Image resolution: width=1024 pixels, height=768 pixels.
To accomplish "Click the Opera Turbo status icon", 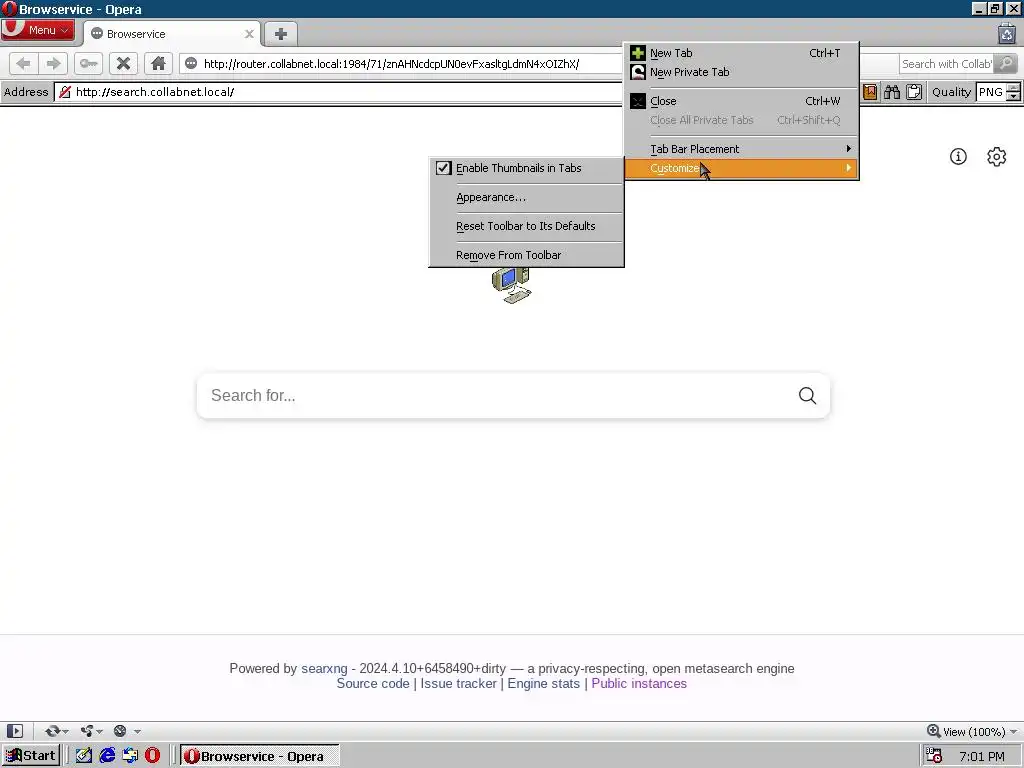I will tap(120, 731).
